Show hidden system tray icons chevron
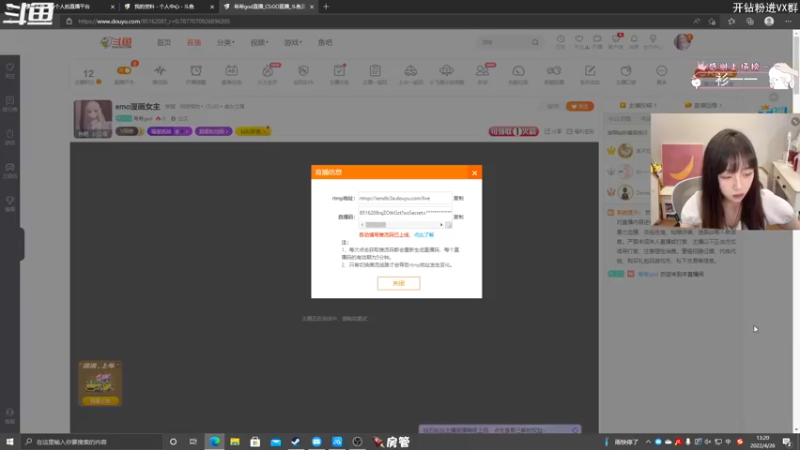This screenshot has height=450, width=800. [x=648, y=442]
